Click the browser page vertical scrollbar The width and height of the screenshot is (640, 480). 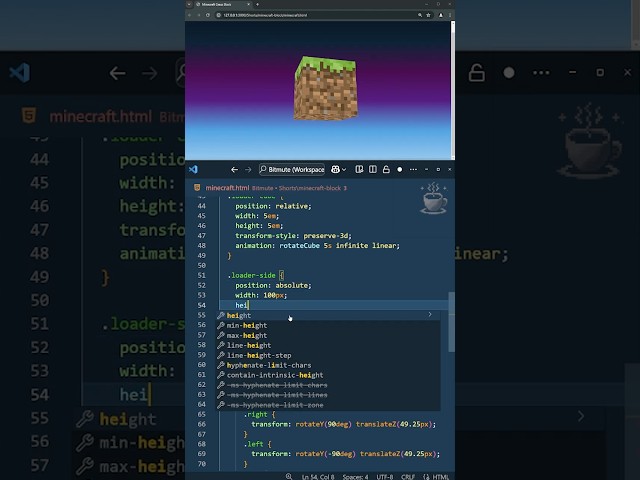[x=453, y=90]
